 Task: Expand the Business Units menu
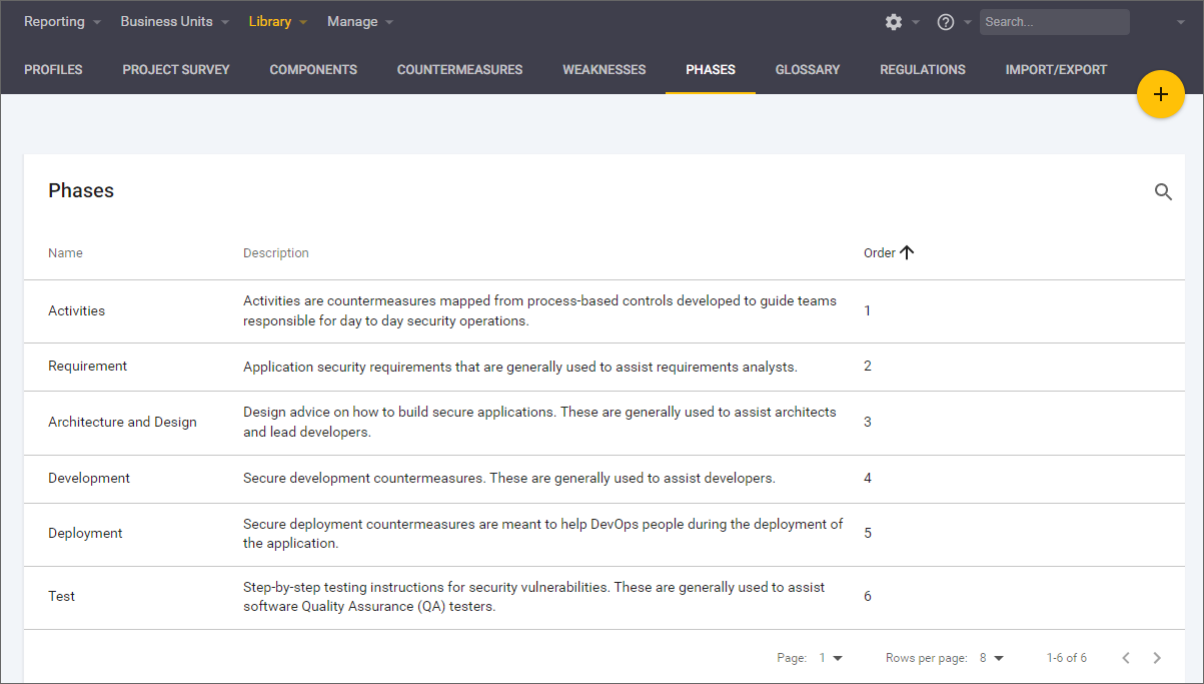174,22
